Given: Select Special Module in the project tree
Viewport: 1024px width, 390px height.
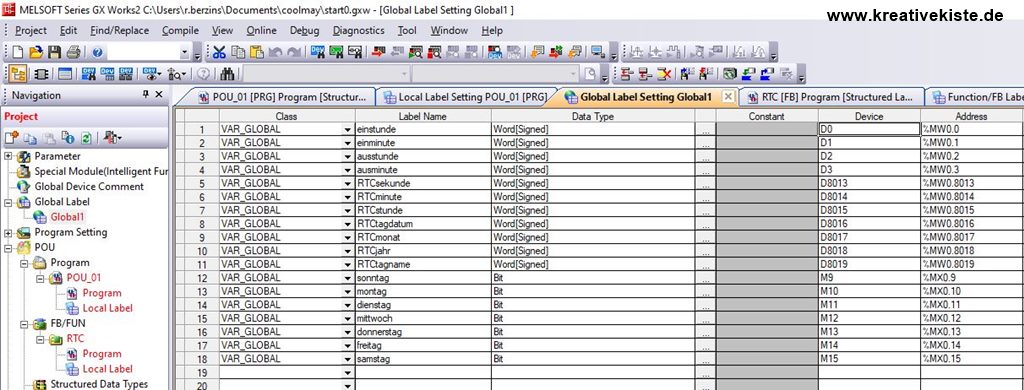Looking at the screenshot, I should pos(101,172).
